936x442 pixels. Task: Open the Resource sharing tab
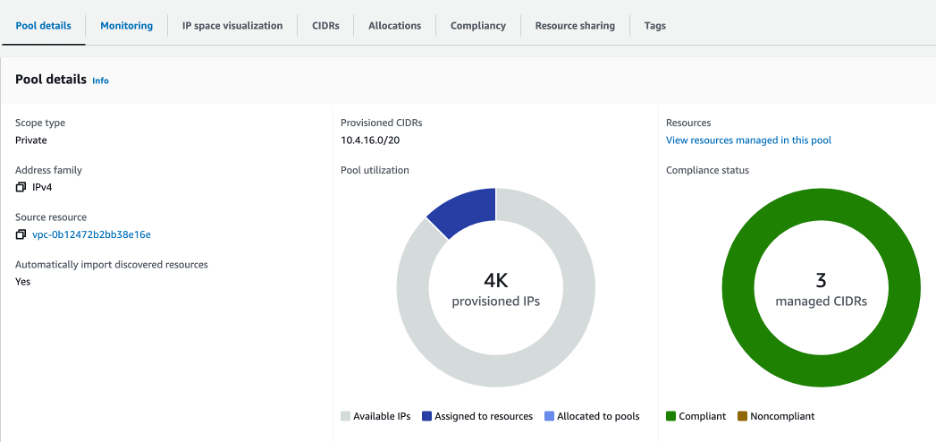click(x=575, y=26)
